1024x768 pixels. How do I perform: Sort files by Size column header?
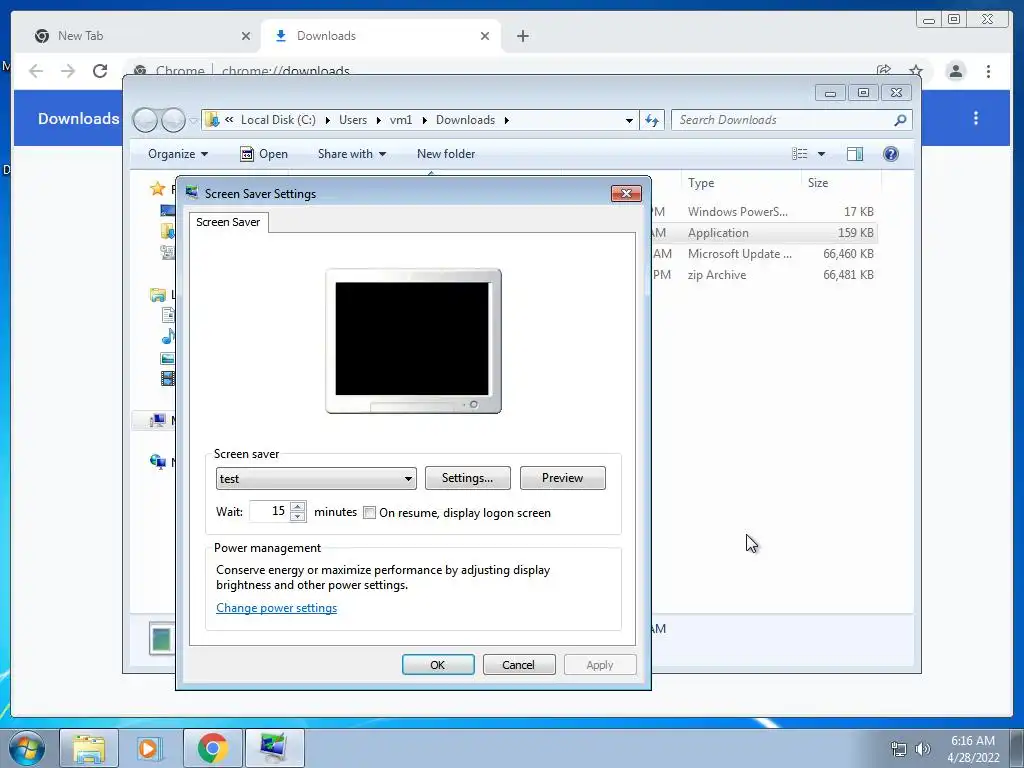click(841, 183)
